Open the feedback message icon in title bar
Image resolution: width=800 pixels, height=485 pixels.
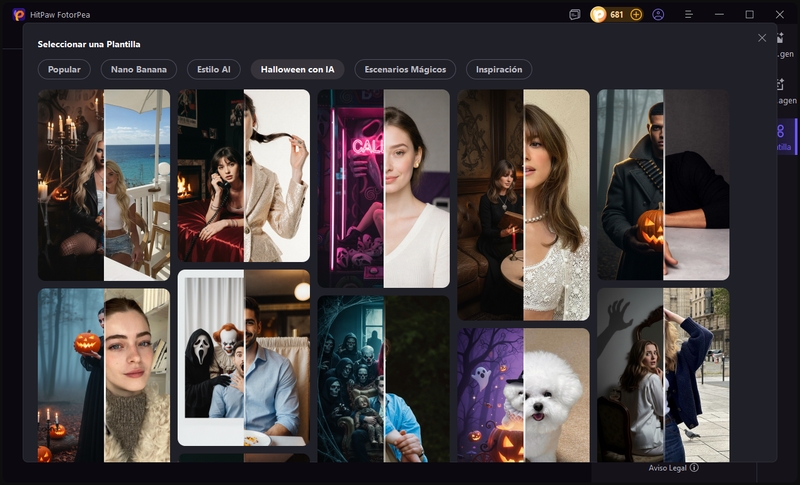[574, 15]
